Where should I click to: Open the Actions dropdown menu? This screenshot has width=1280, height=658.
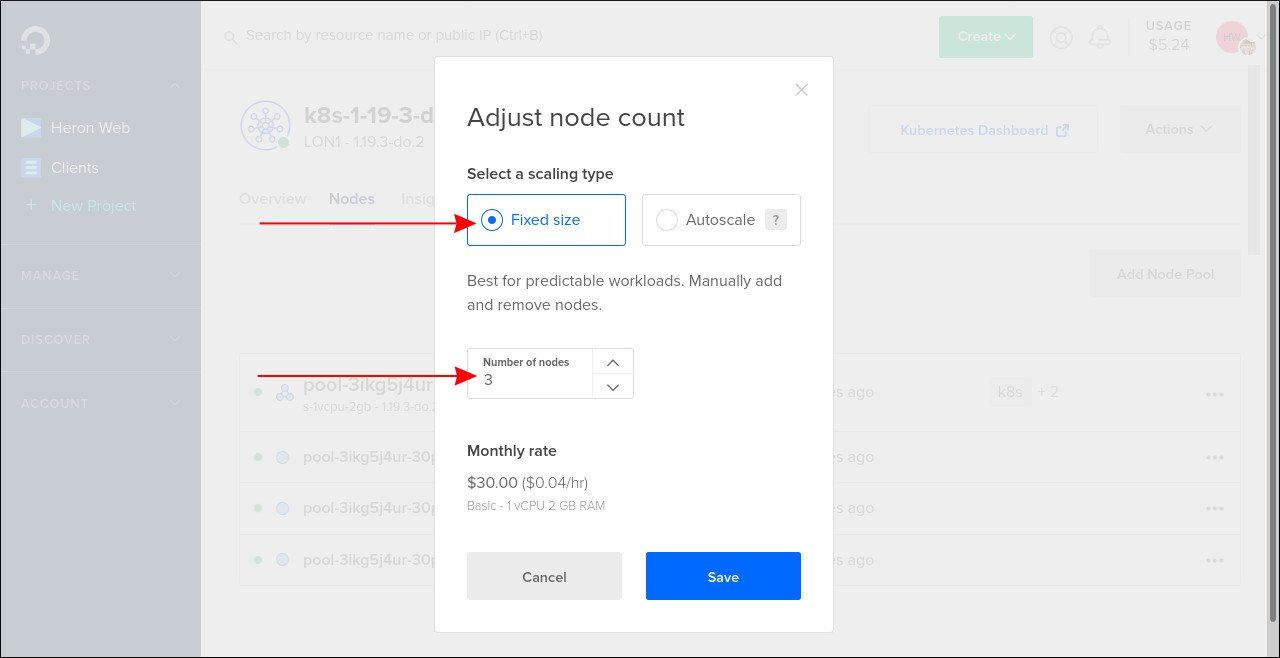tap(1177, 128)
